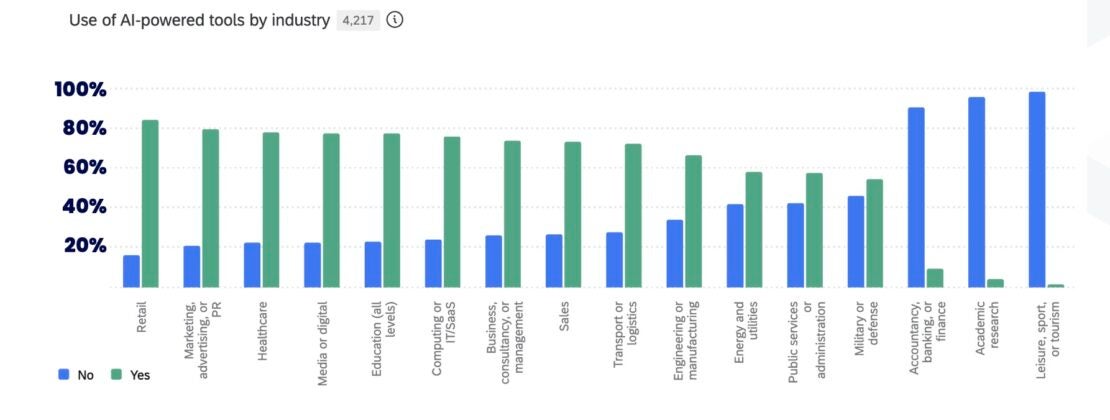Viewport: 1110px width, 420px height.
Task: Select the blue Energy and utilities bar
Action: 735,245
